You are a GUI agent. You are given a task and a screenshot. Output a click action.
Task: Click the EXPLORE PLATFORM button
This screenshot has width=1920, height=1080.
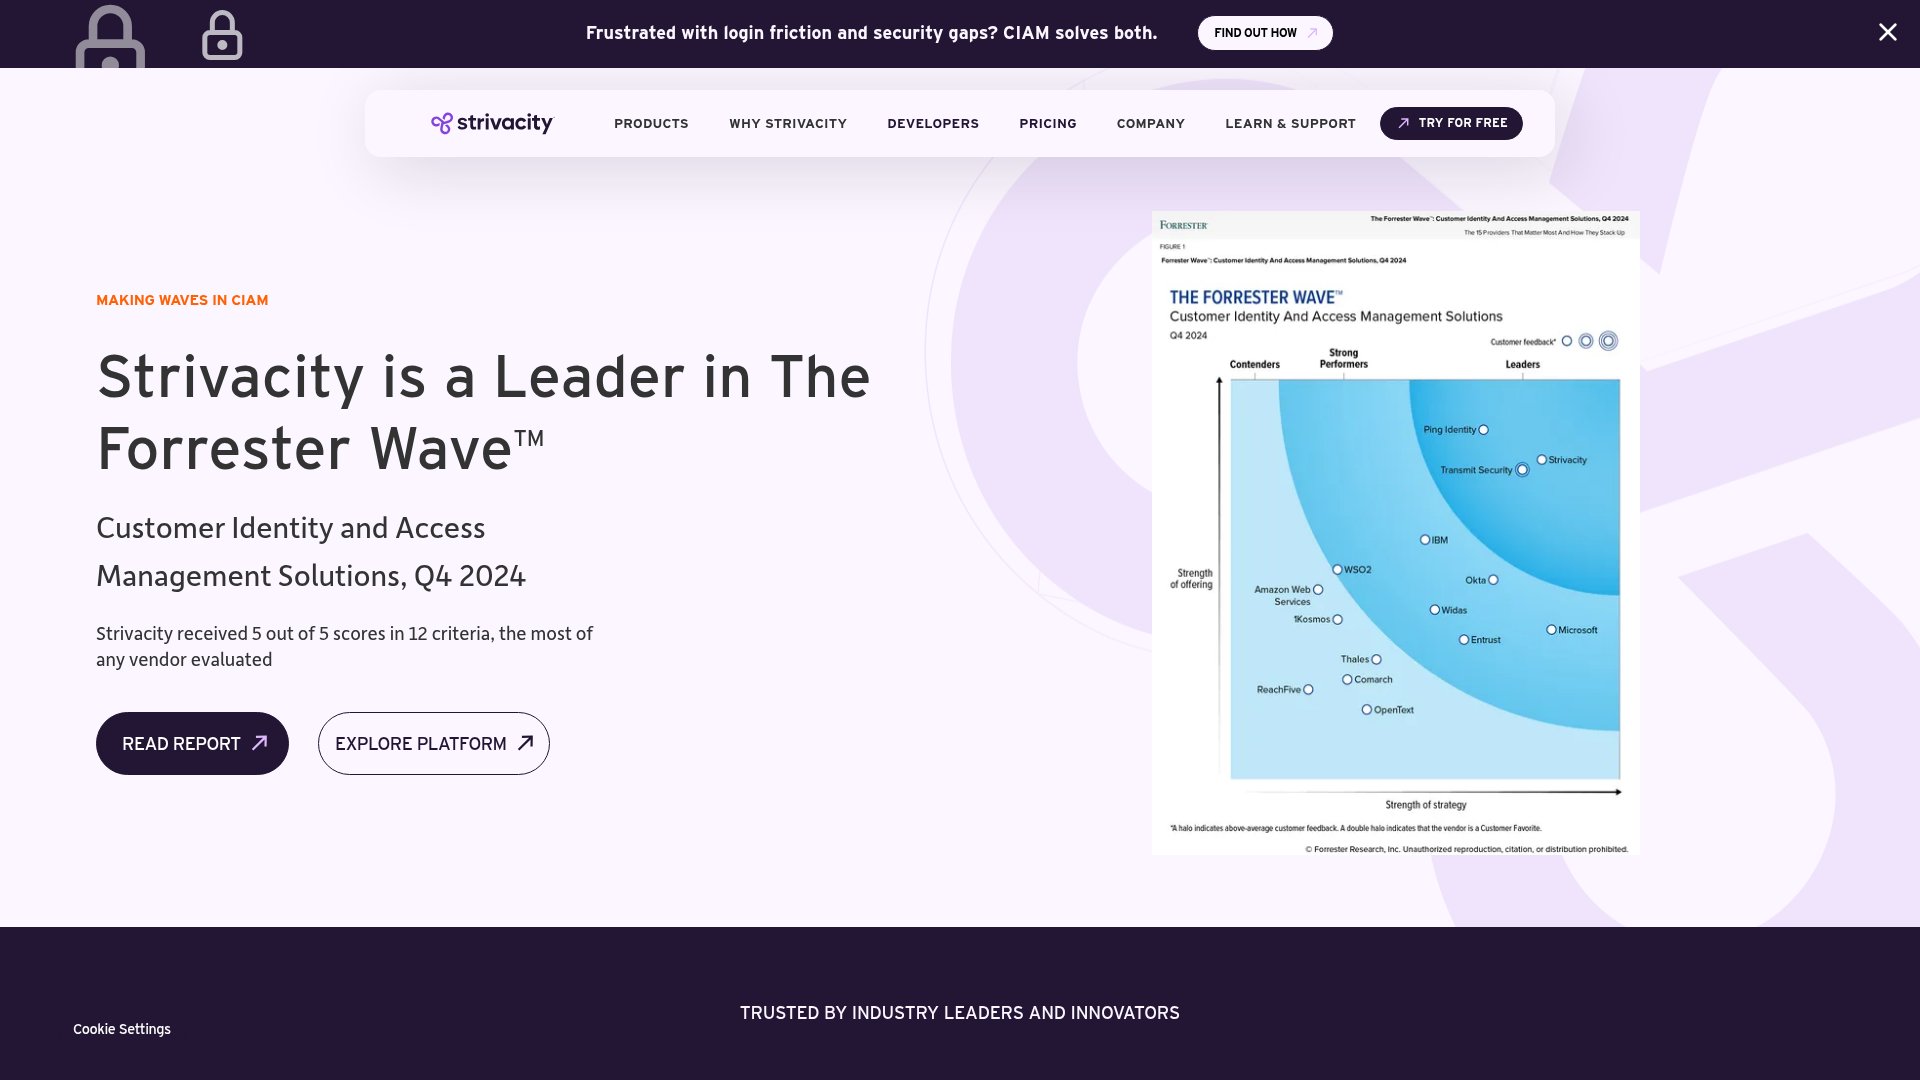point(433,743)
